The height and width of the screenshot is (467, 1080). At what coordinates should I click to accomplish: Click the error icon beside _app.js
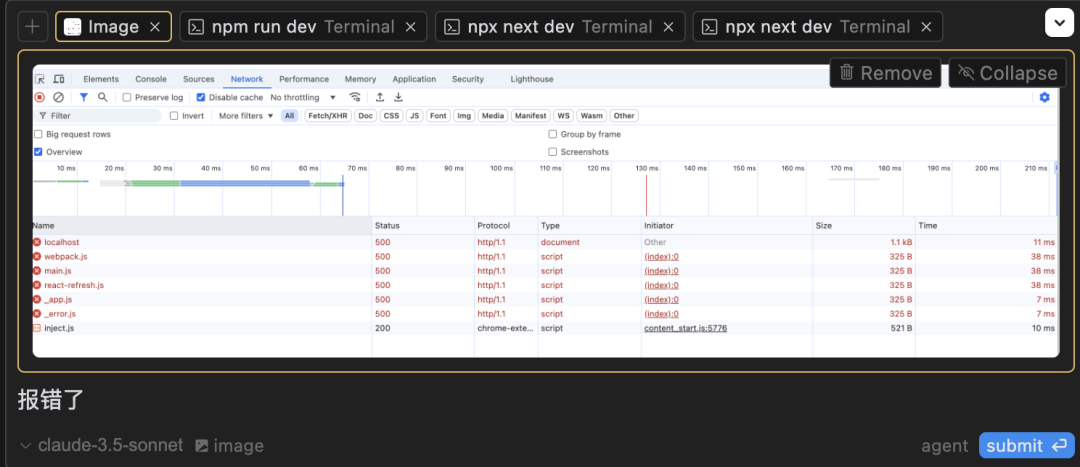point(37,300)
